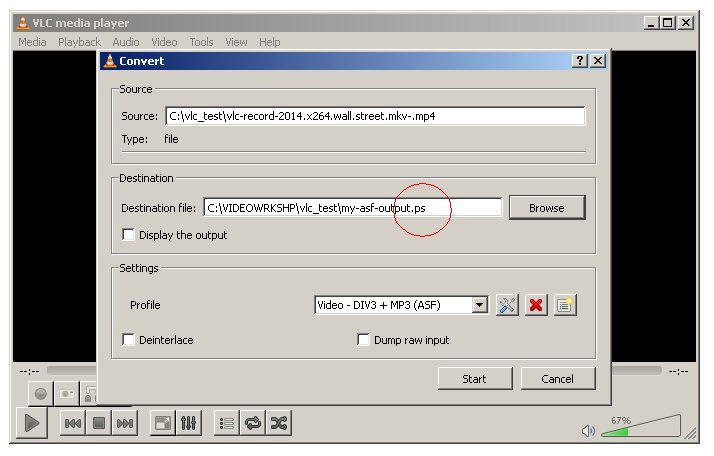Toggle shuffle random playback icon
714x456 pixels.
click(x=279, y=424)
